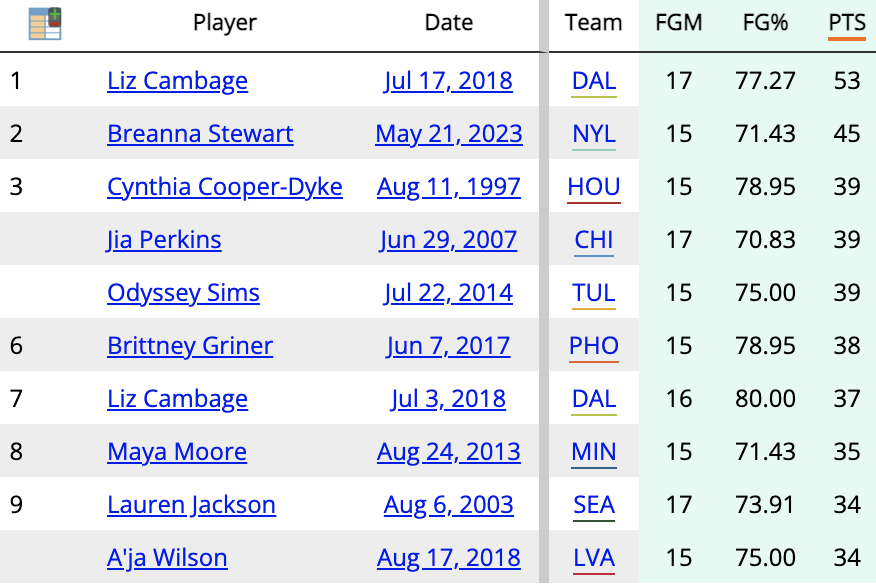Click the SEA team link
The width and height of the screenshot is (876, 584).
tap(594, 505)
